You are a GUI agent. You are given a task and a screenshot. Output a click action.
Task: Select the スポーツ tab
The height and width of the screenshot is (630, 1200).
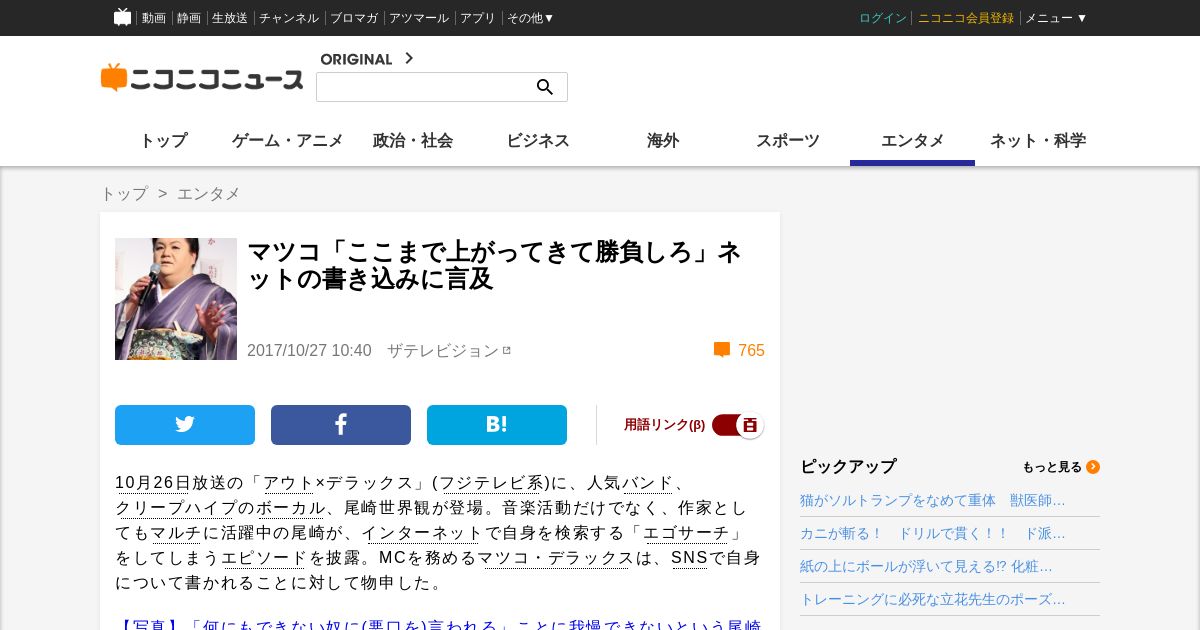pyautogui.click(x=788, y=141)
